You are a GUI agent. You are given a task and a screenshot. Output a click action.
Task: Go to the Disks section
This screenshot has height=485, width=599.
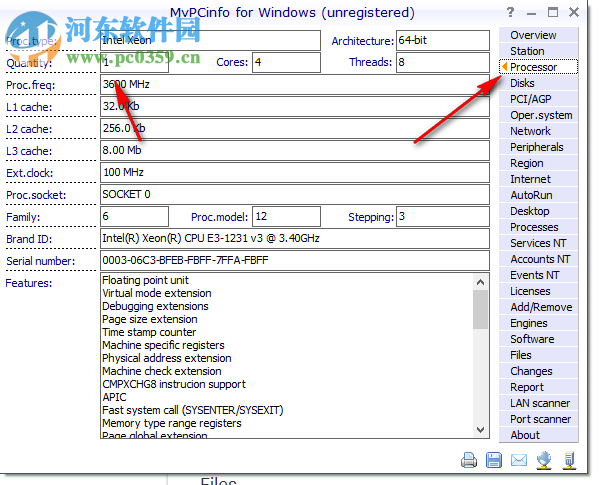(538, 83)
